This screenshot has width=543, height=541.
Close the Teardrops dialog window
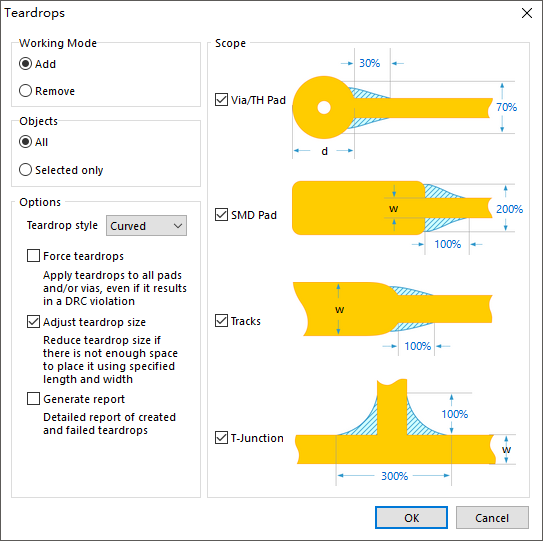[x=527, y=13]
